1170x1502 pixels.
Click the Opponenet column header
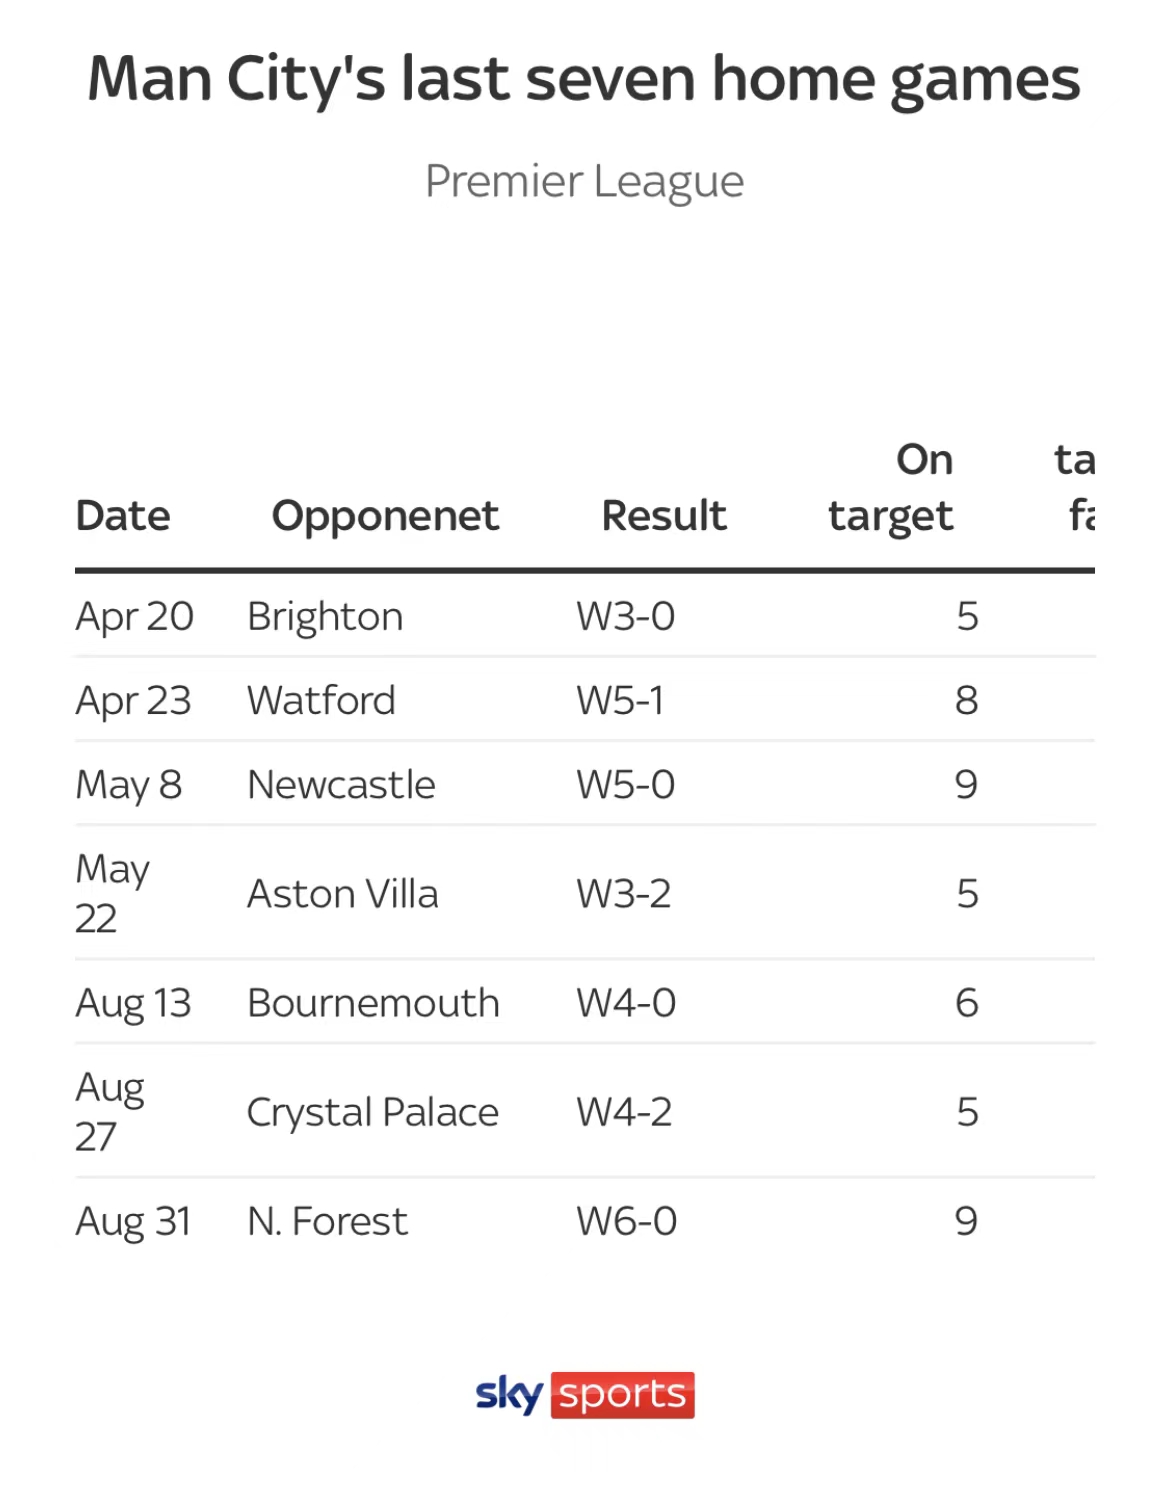pyautogui.click(x=385, y=517)
